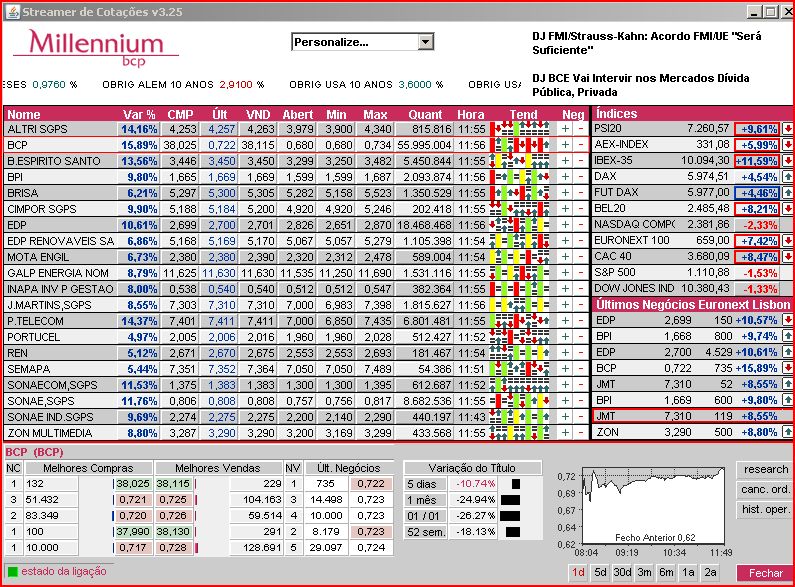
Task: Click the red down arrow beside CAC 40
Action: (787, 256)
